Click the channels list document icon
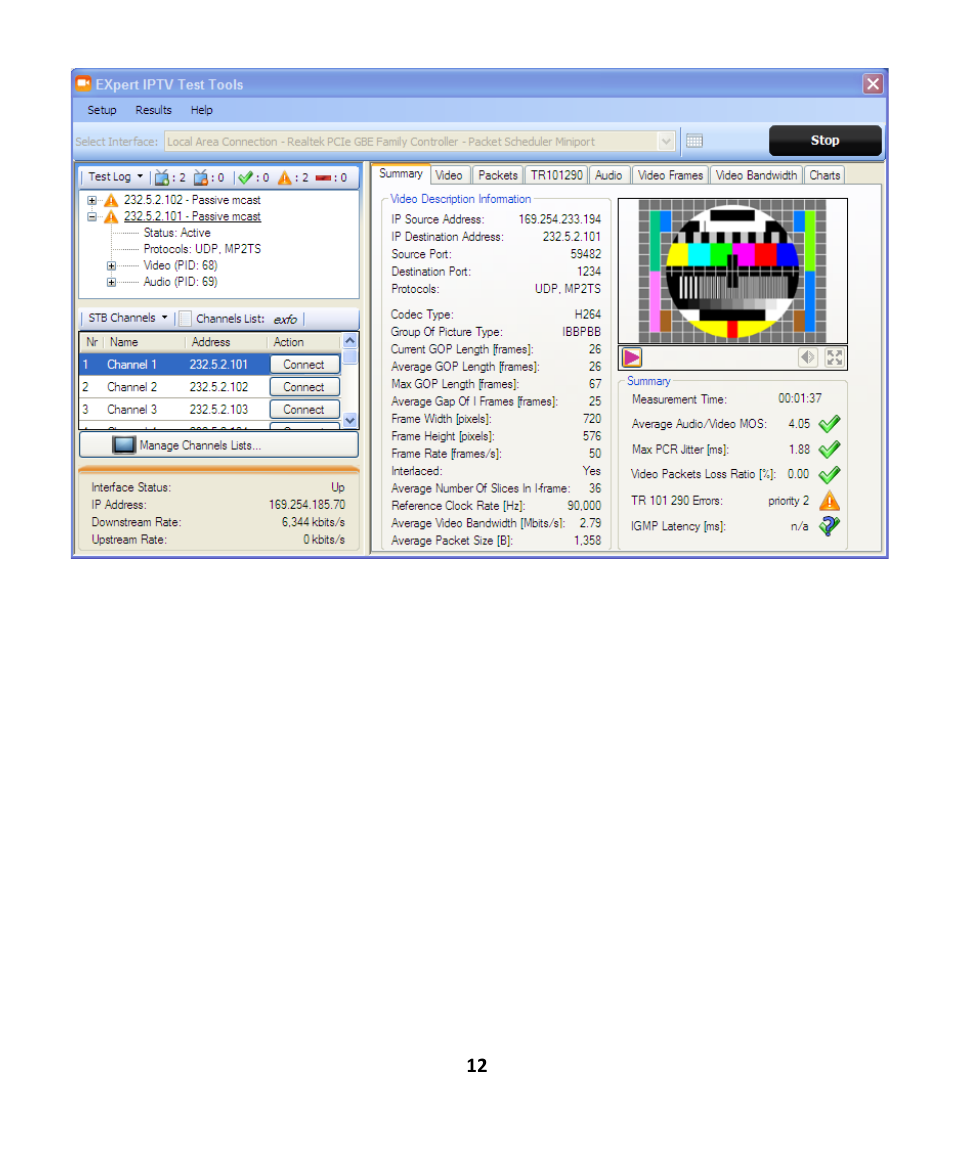The width and height of the screenshot is (954, 1159). tap(185, 319)
